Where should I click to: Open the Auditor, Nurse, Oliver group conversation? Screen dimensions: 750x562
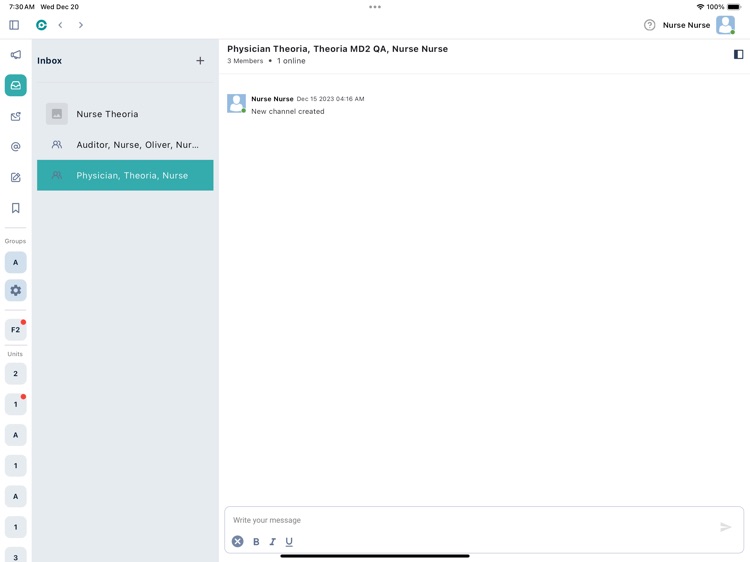(x=125, y=144)
